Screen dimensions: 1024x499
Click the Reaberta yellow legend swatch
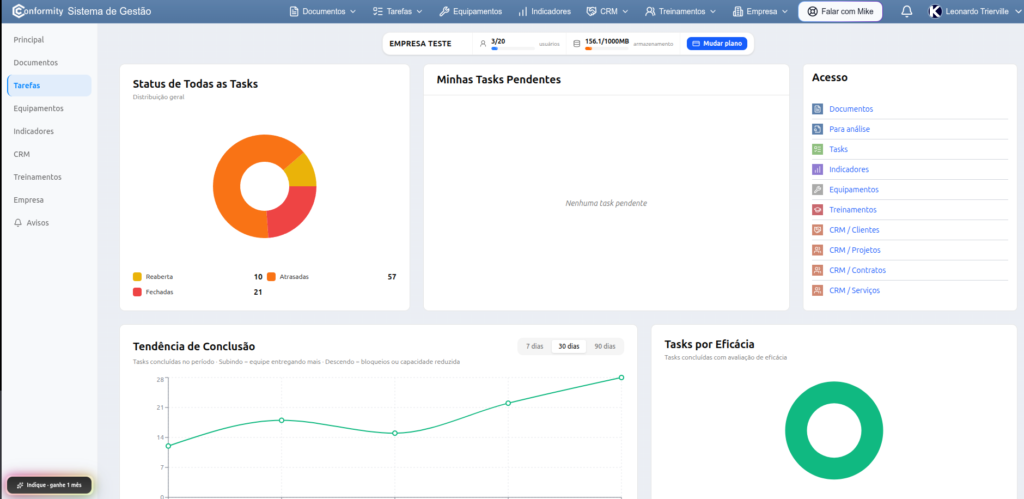pyautogui.click(x=137, y=277)
